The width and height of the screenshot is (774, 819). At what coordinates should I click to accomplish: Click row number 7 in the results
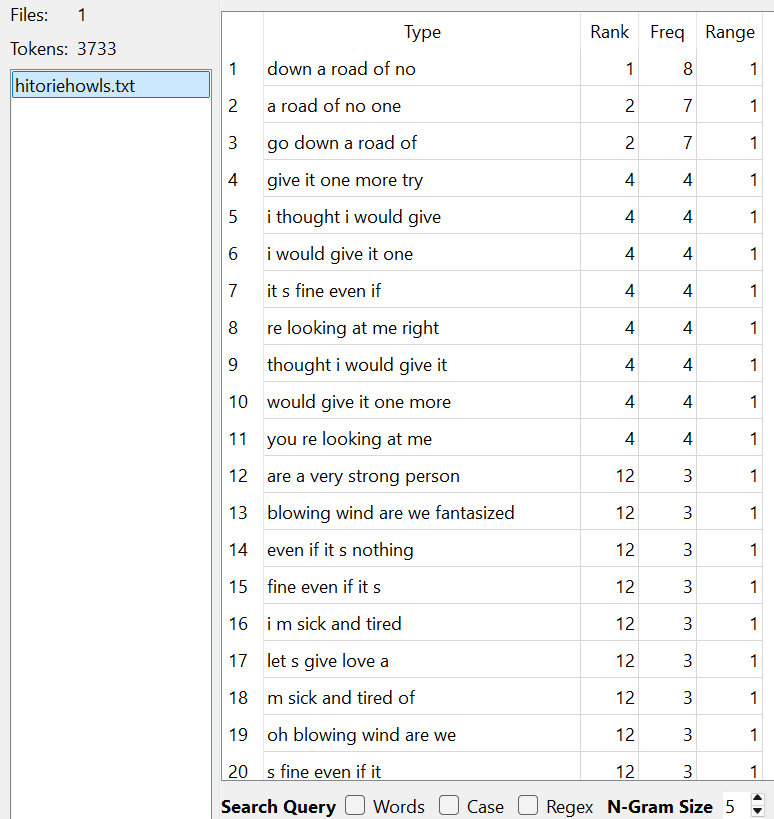tap(233, 291)
